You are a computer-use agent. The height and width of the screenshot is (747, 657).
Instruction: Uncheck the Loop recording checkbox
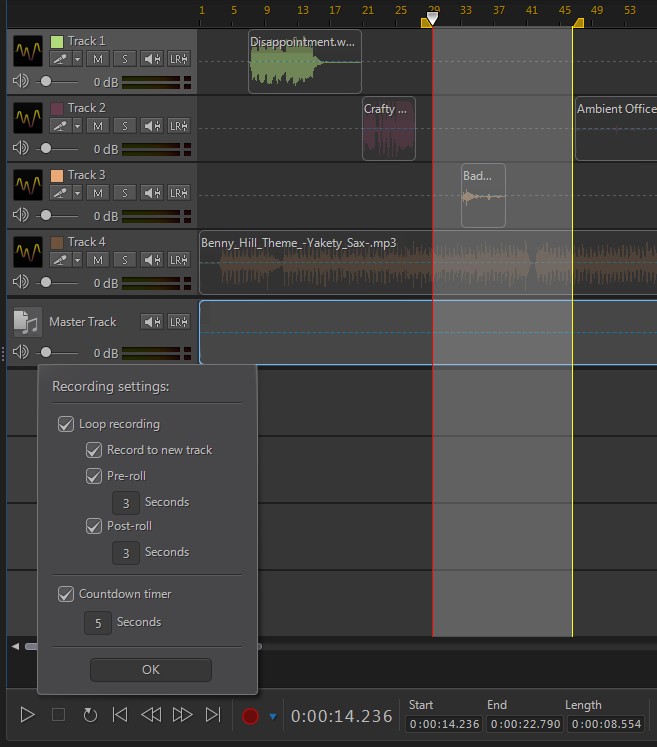[x=66, y=424]
